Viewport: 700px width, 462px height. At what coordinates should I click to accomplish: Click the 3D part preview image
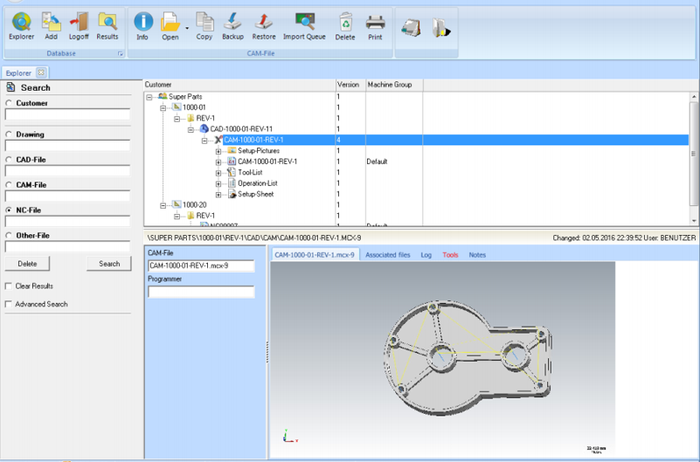443,359
